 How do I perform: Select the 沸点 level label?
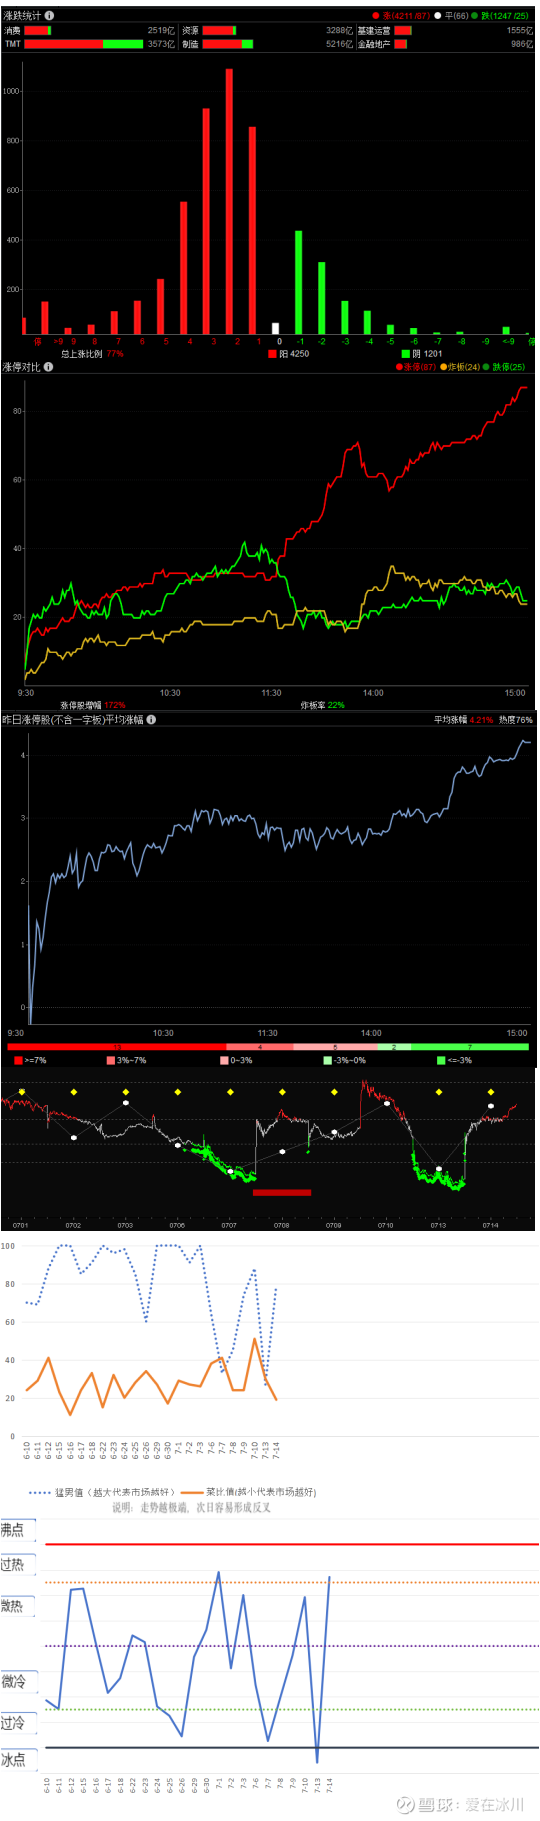(17, 1529)
